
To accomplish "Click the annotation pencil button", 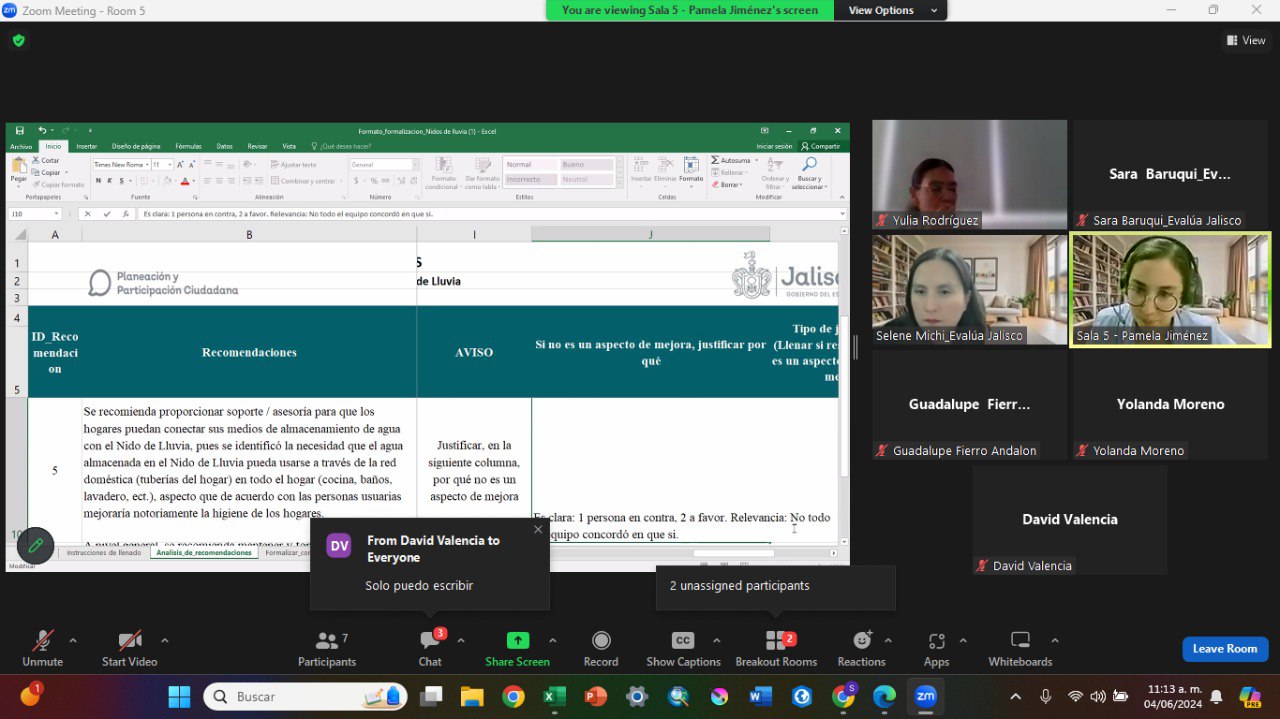I will click(x=35, y=546).
